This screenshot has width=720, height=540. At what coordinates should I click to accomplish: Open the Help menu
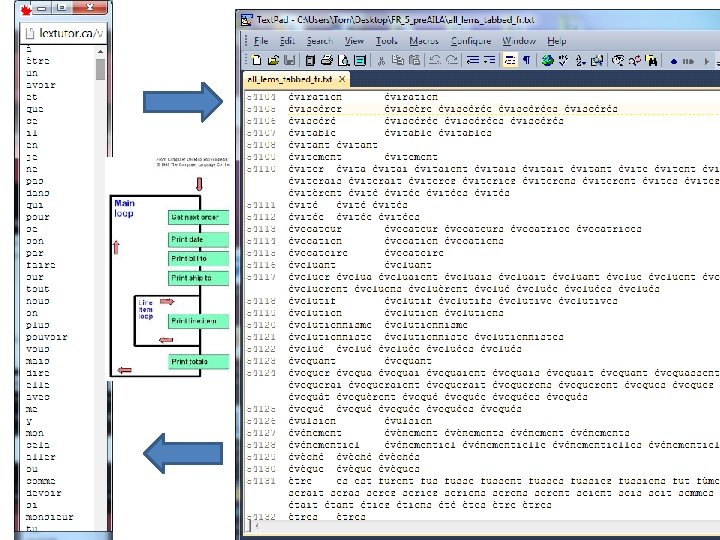point(557,41)
